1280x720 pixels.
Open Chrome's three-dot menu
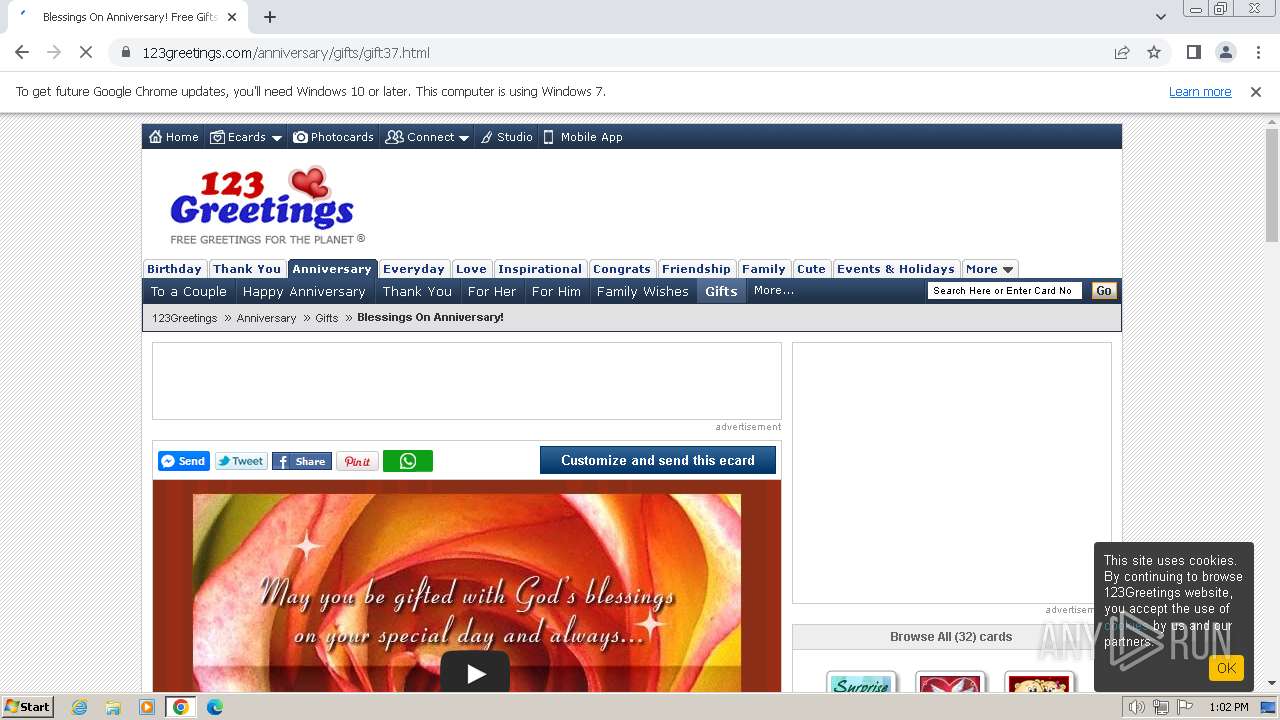tap(1256, 52)
